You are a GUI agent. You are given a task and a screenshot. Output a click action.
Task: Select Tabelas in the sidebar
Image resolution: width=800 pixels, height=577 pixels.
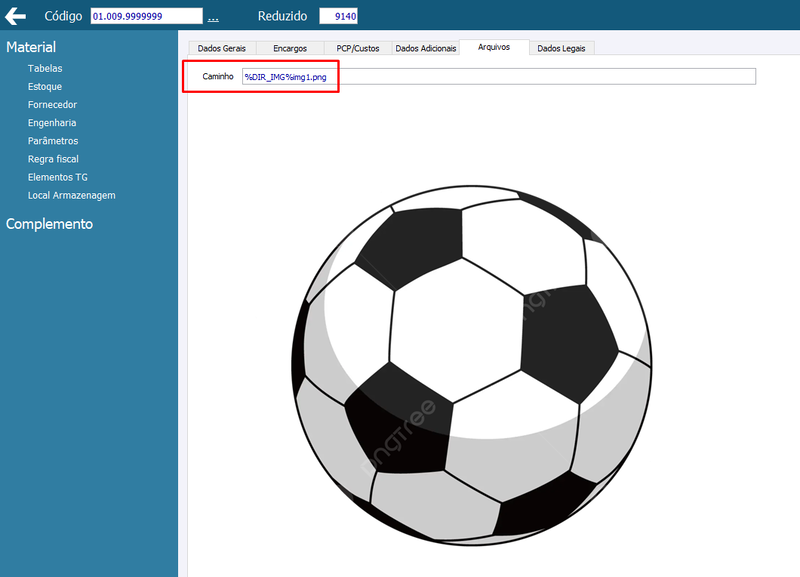tap(45, 68)
